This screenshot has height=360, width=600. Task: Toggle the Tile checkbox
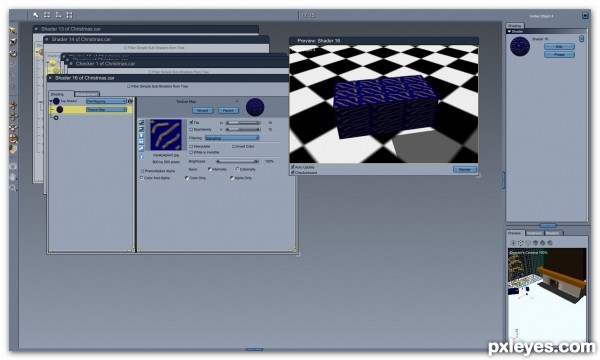pyautogui.click(x=191, y=122)
